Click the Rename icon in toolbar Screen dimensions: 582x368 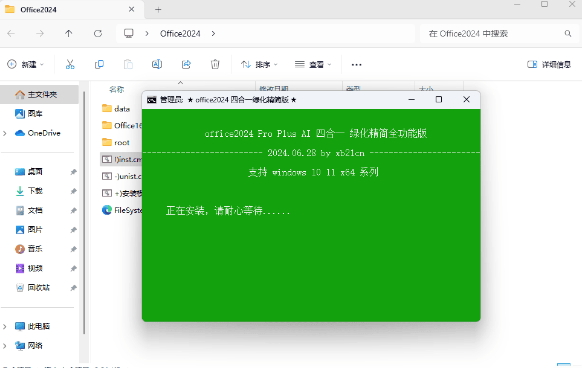coord(157,64)
